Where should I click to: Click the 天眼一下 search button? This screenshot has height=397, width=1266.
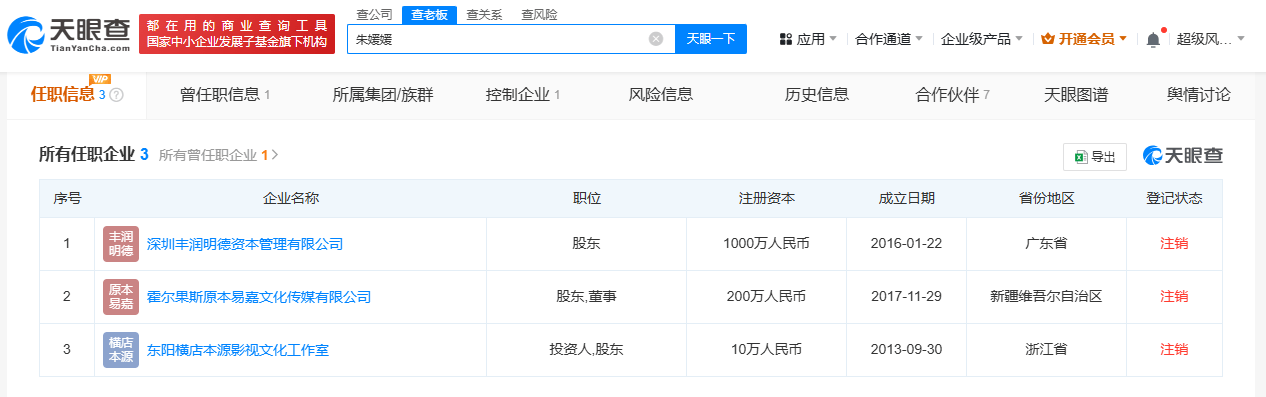click(711, 39)
